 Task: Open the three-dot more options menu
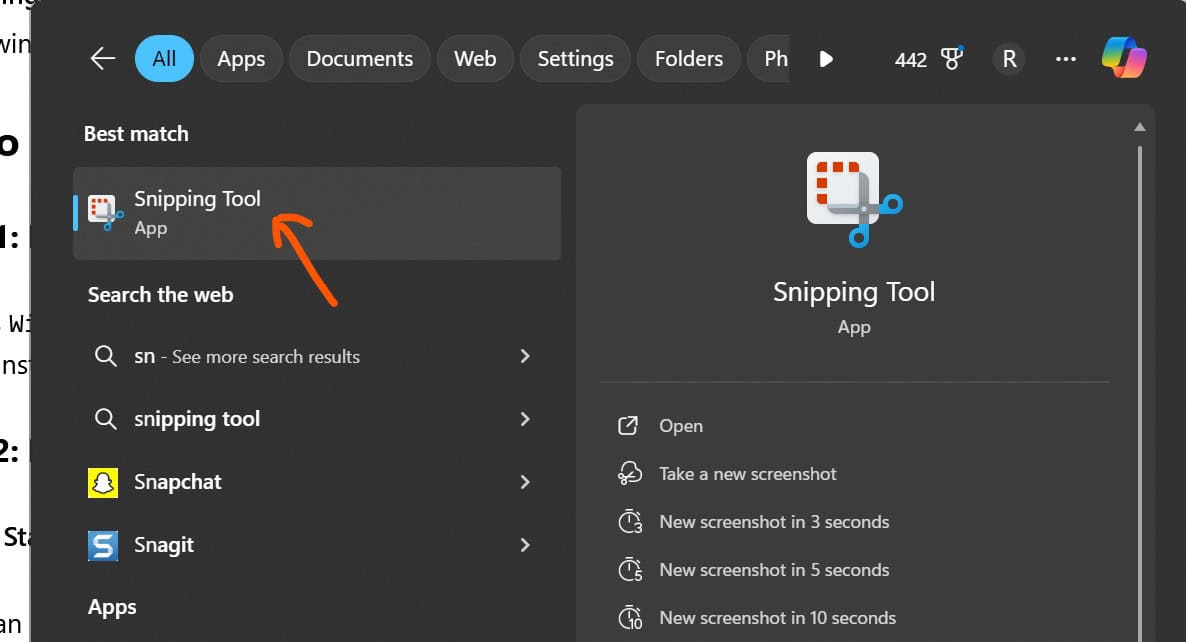pyautogui.click(x=1065, y=59)
